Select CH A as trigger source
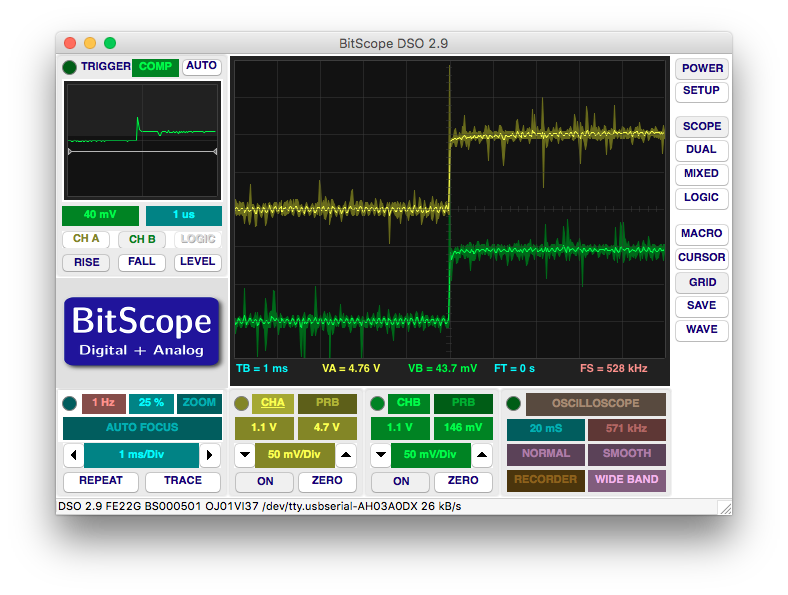Screen dimensions: 788x595 pos(86,239)
